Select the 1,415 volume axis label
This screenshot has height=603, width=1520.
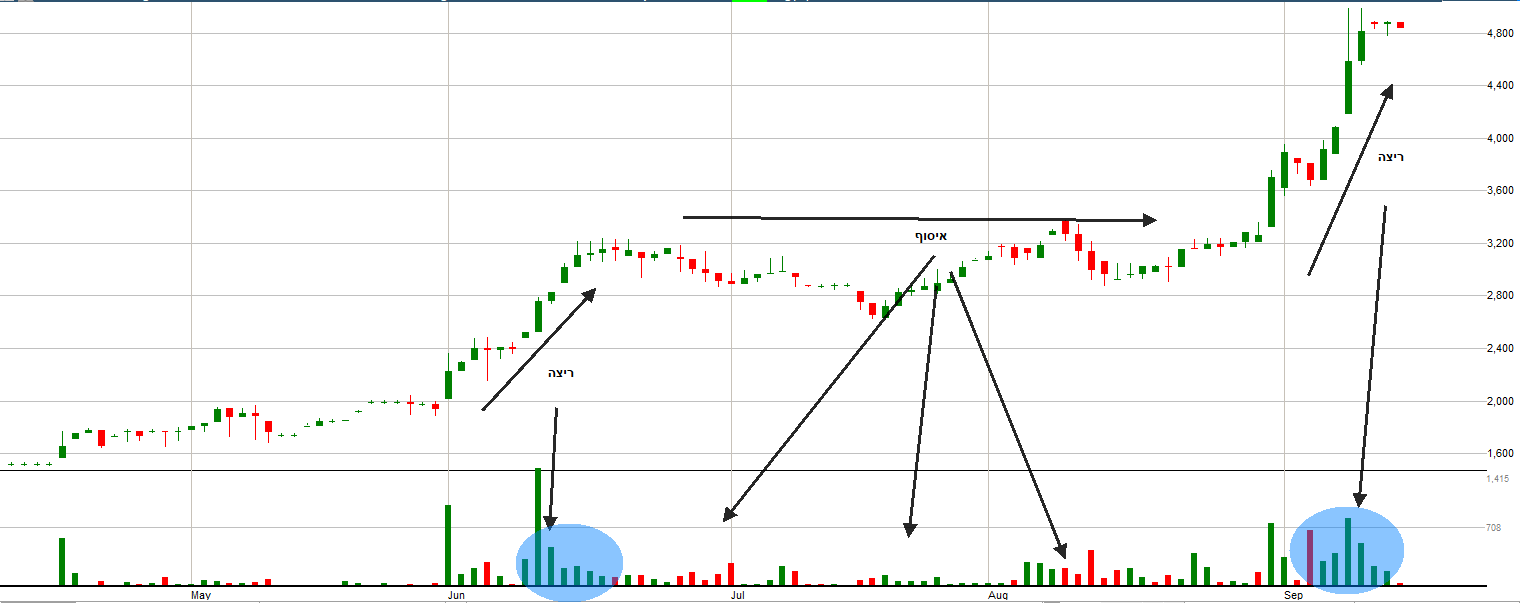coord(1500,479)
